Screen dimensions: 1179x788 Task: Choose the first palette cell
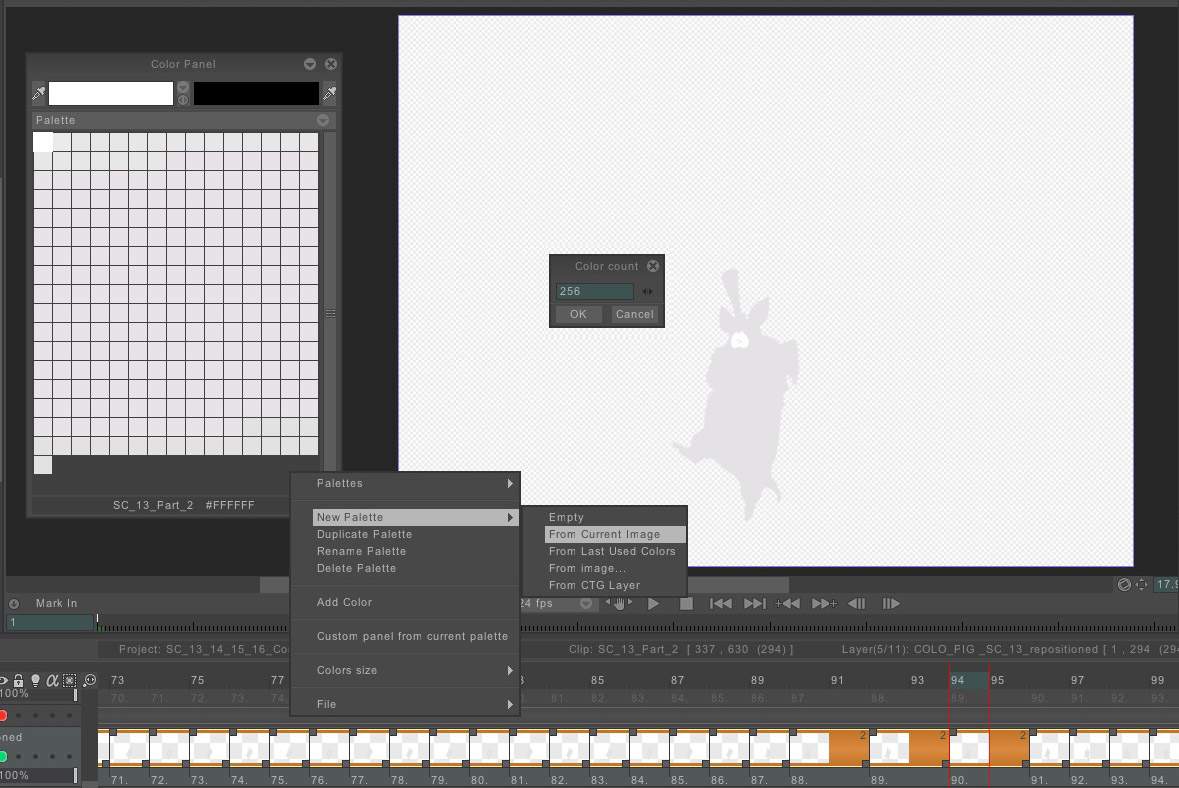43,142
